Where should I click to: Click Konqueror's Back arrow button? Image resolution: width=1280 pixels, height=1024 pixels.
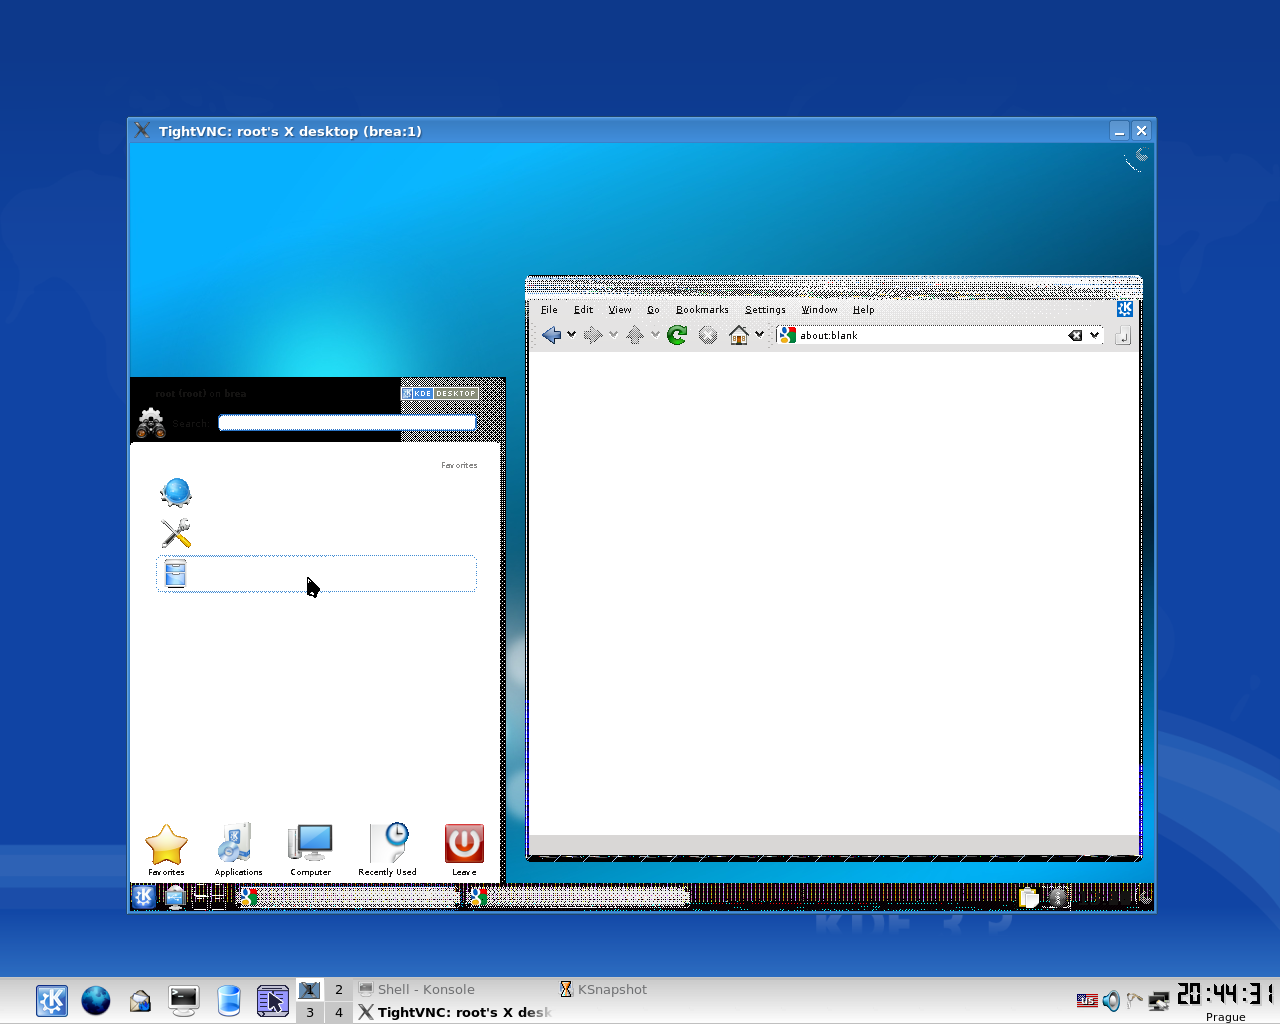click(x=551, y=335)
